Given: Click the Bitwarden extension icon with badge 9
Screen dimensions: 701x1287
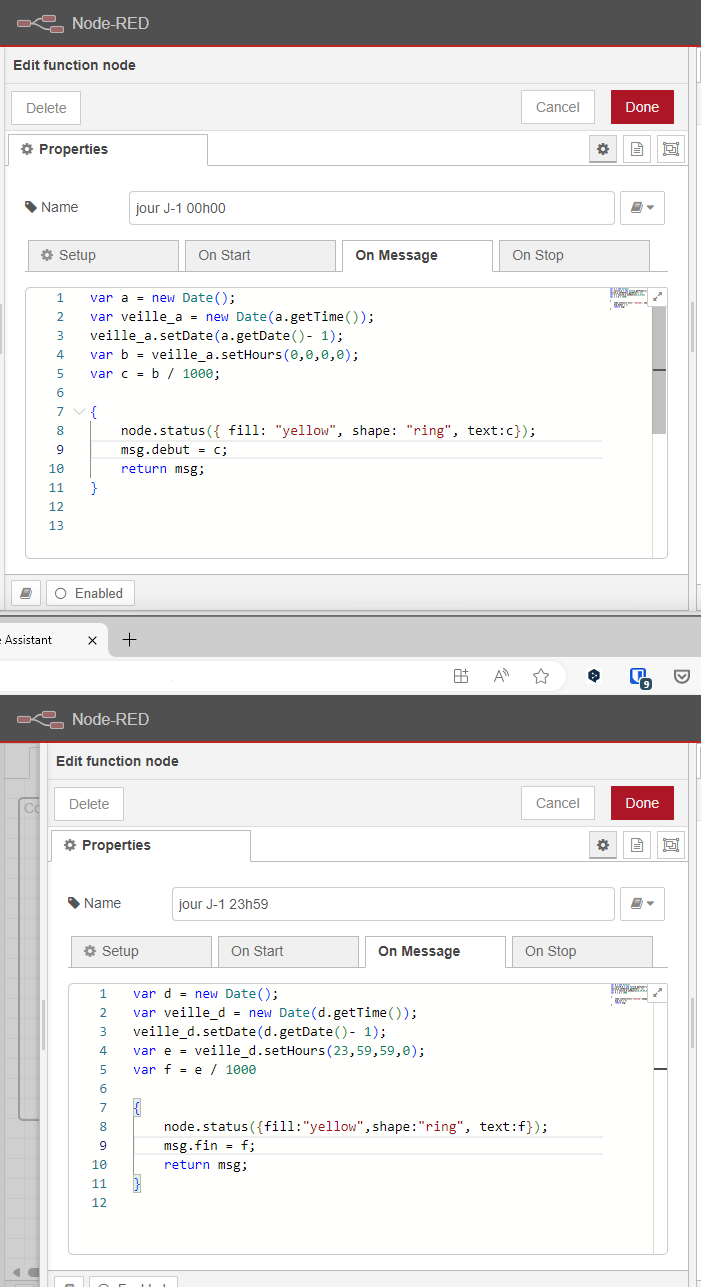Looking at the screenshot, I should point(639,677).
